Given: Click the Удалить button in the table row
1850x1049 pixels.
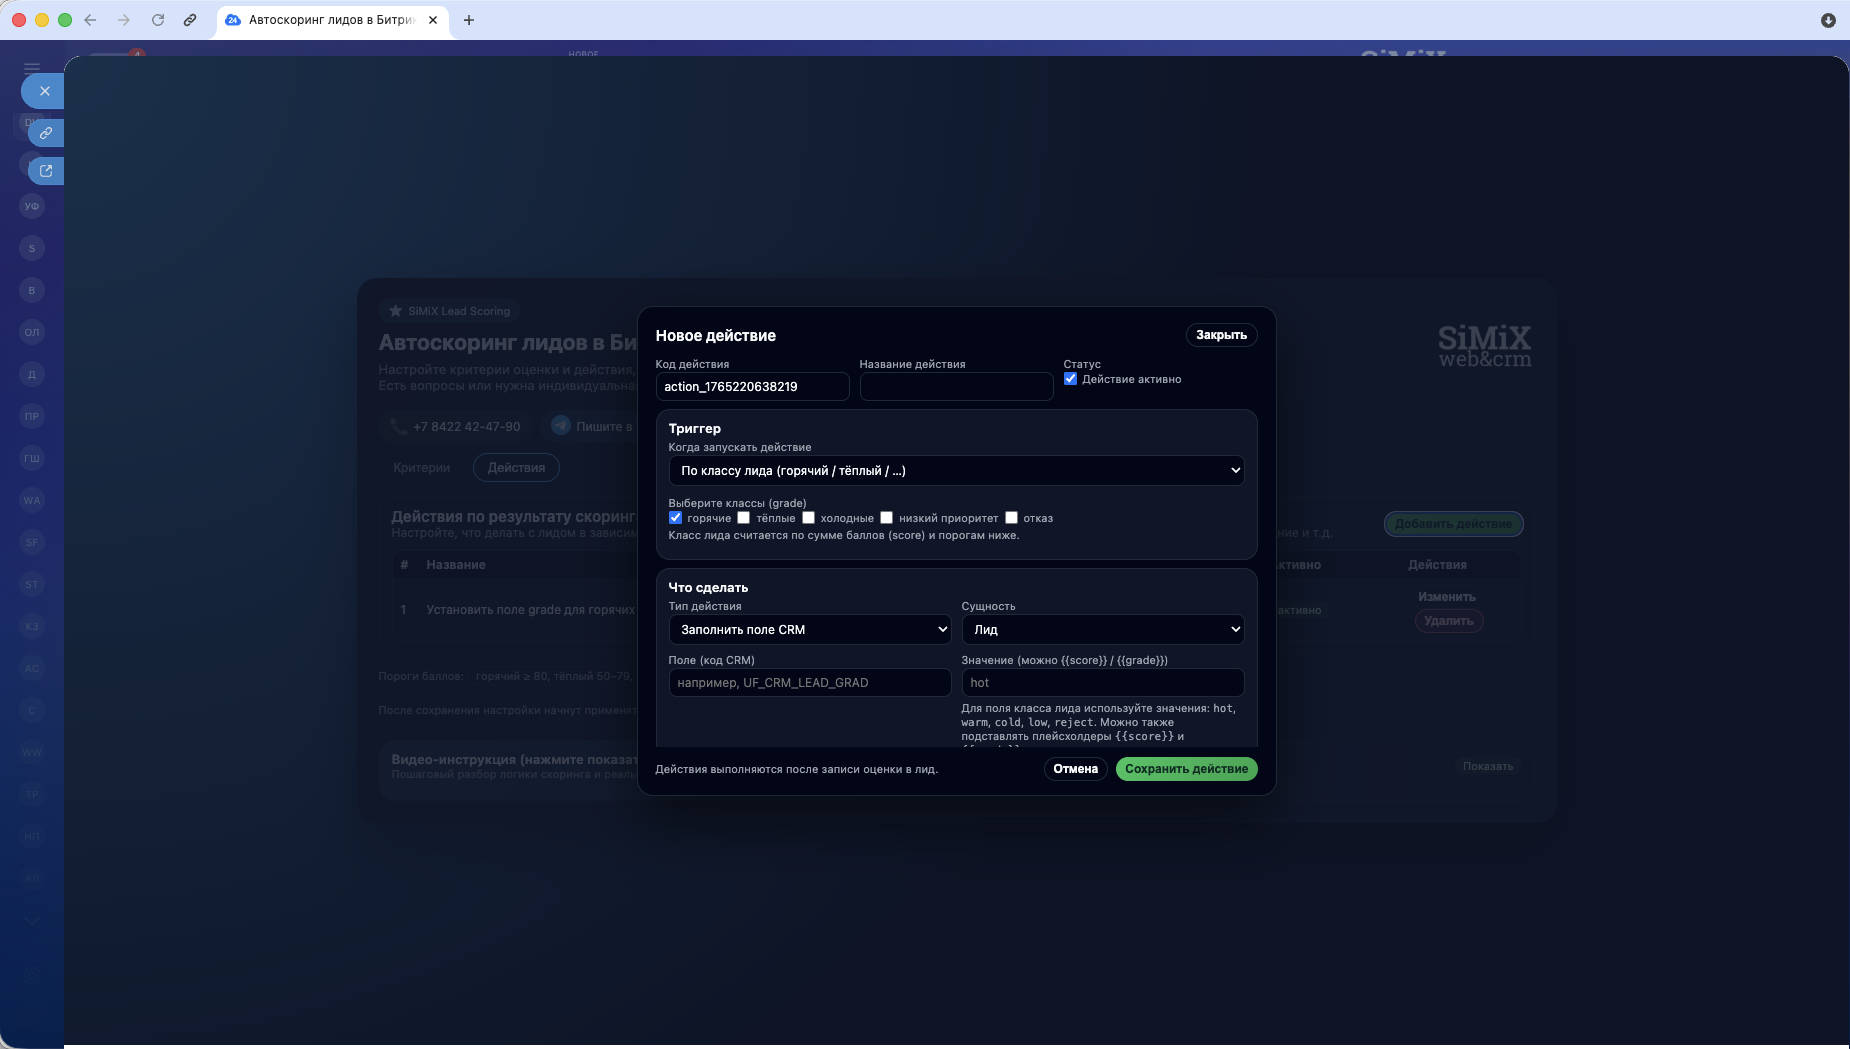Looking at the screenshot, I should [x=1448, y=621].
